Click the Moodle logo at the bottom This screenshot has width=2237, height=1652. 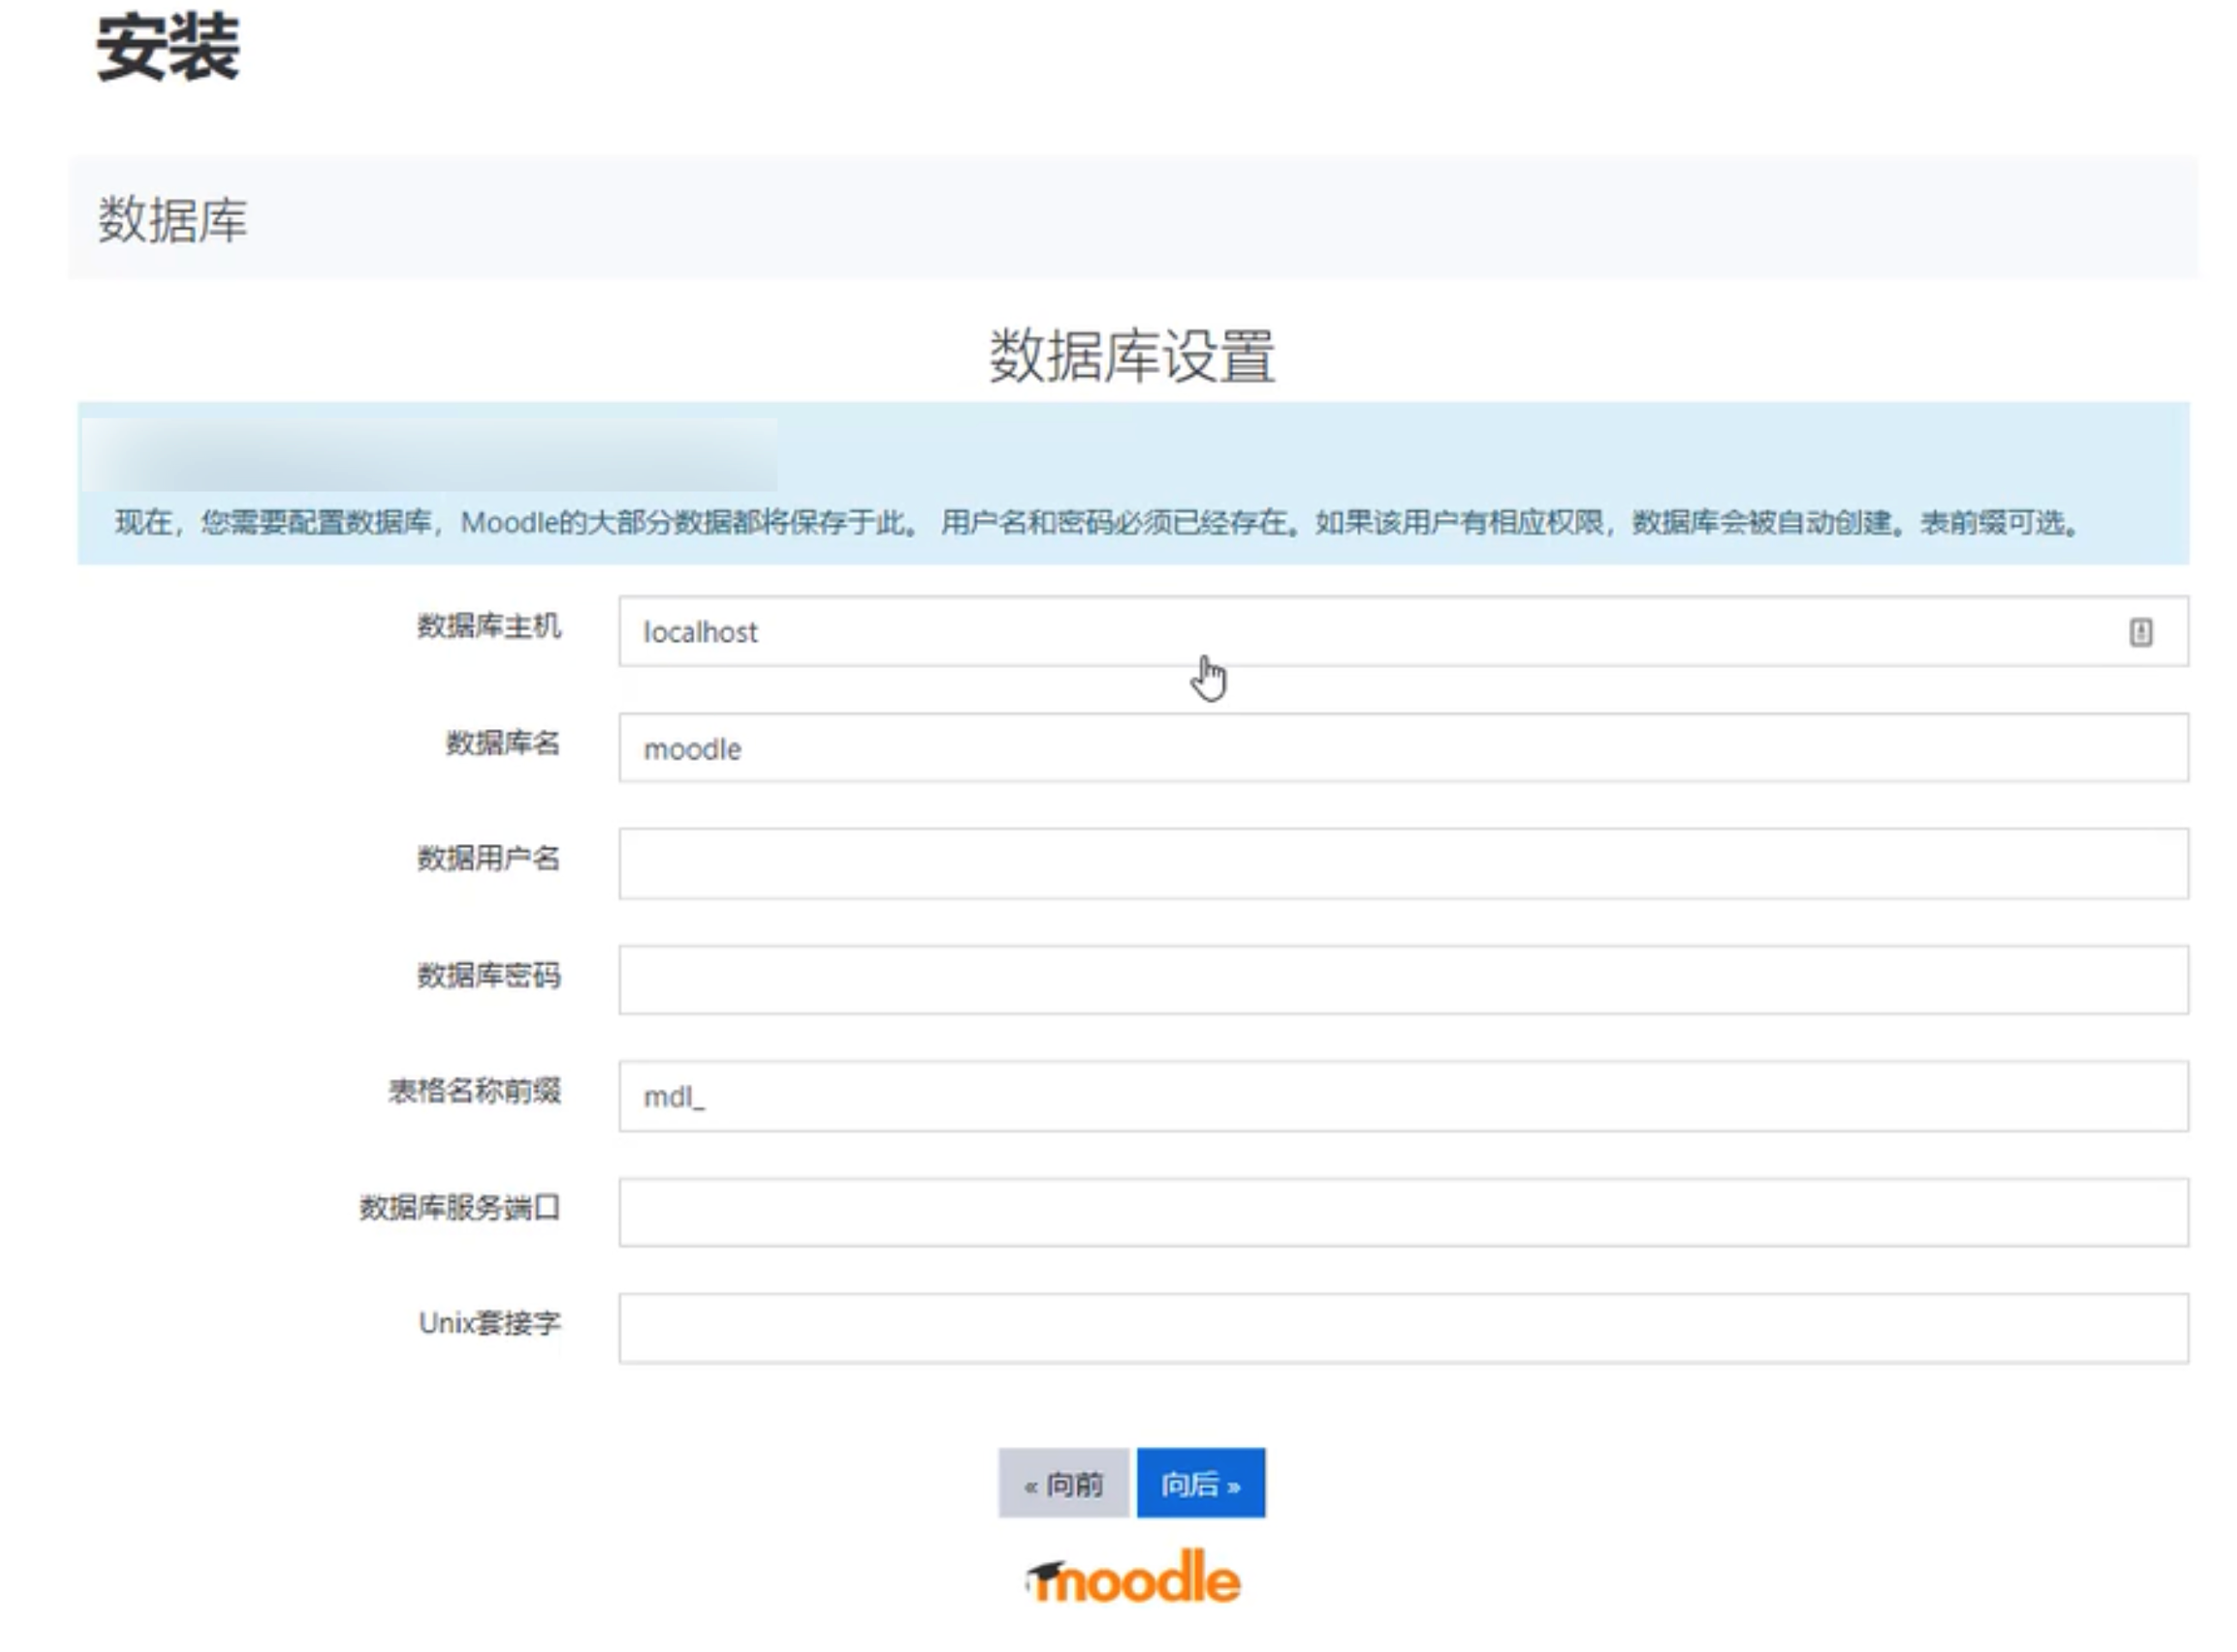click(x=1132, y=1579)
